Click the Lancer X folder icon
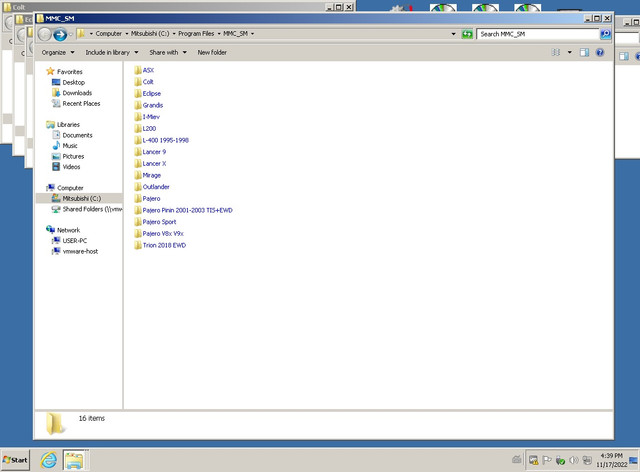 (x=138, y=163)
